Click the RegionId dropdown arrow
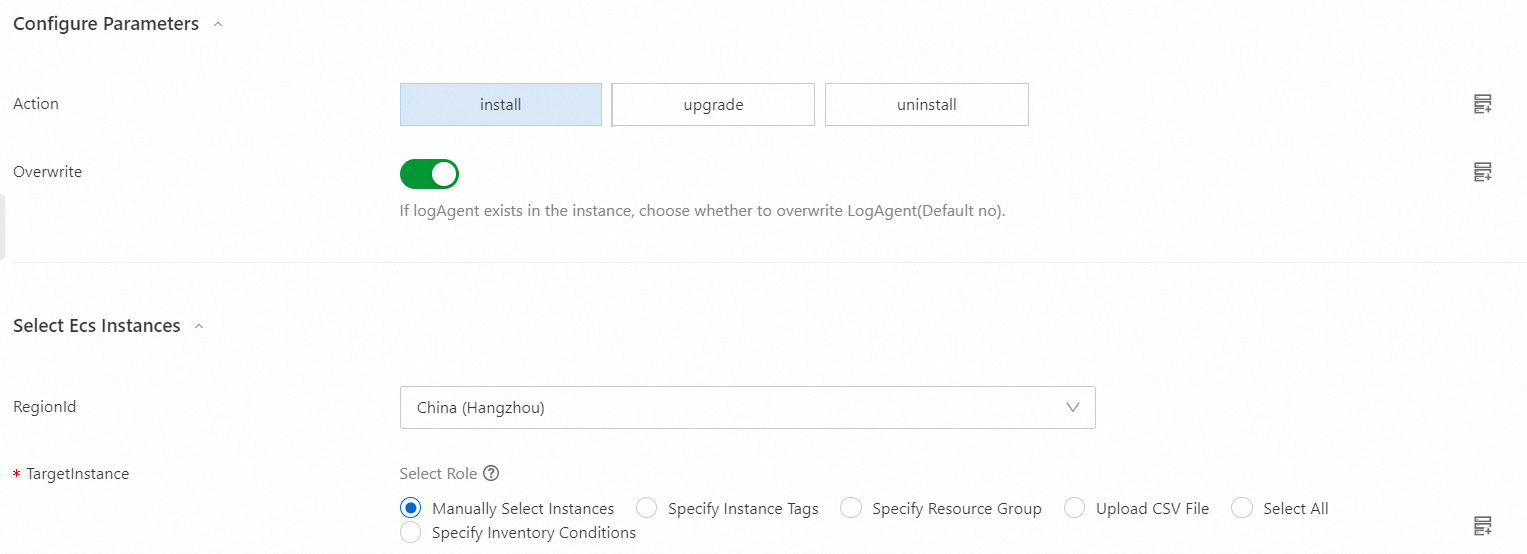Image resolution: width=1527 pixels, height=554 pixels. point(1073,408)
